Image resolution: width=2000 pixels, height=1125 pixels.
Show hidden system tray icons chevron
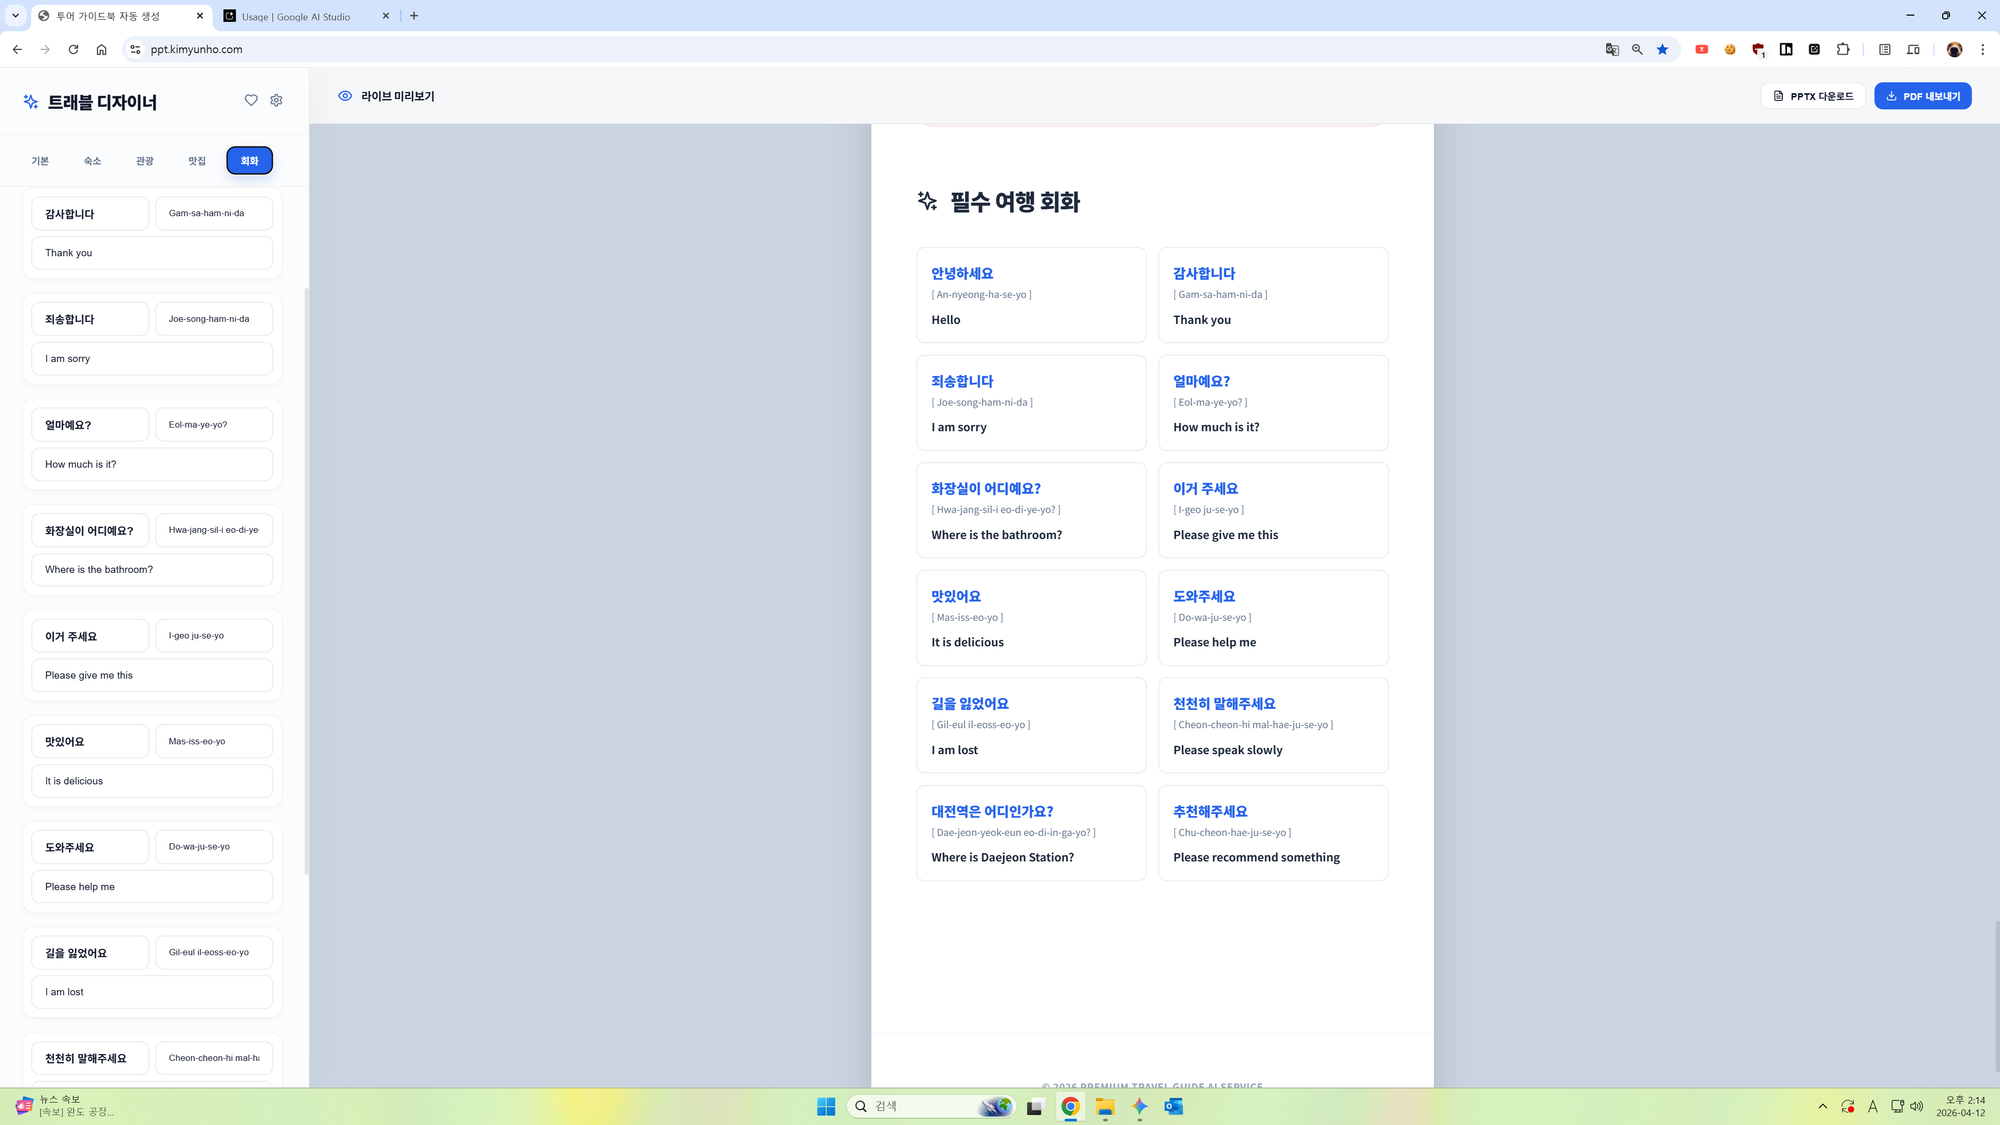tap(1822, 1106)
